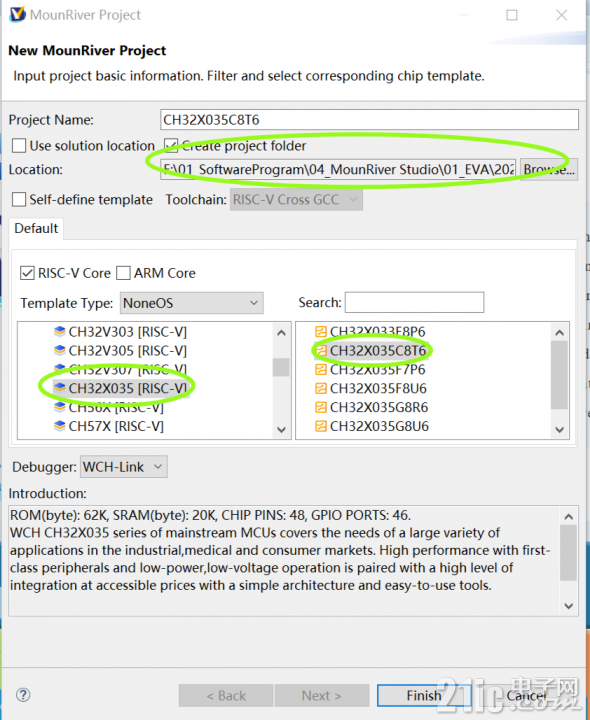Switch to the Default tab
Image resolution: width=590 pixels, height=720 pixels.
click(36, 228)
